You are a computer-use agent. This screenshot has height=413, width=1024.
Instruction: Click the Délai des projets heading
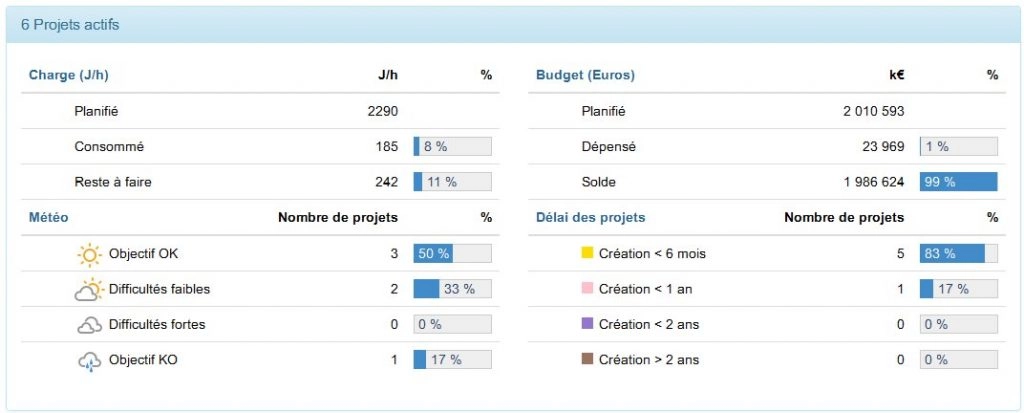[x=590, y=218]
